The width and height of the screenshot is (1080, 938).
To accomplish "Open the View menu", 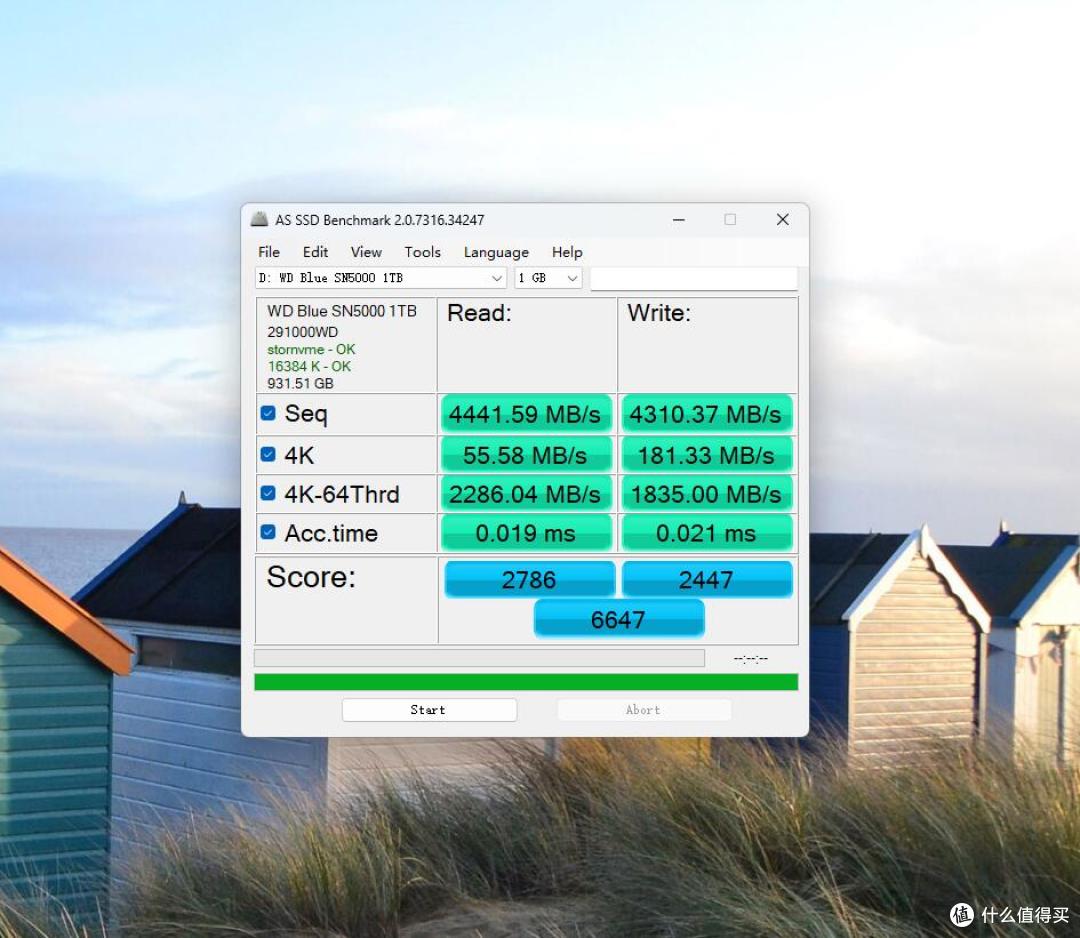I will (366, 252).
